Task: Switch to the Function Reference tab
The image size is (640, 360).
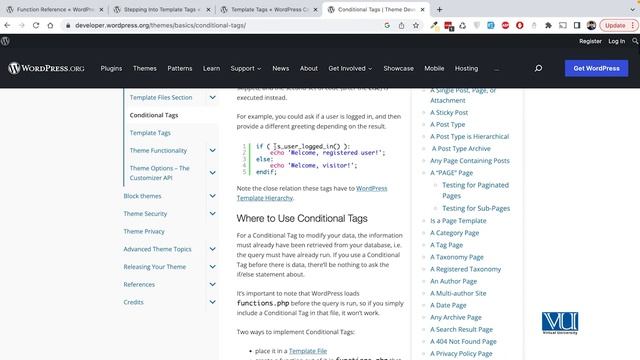Action: pyautogui.click(x=55, y=9)
